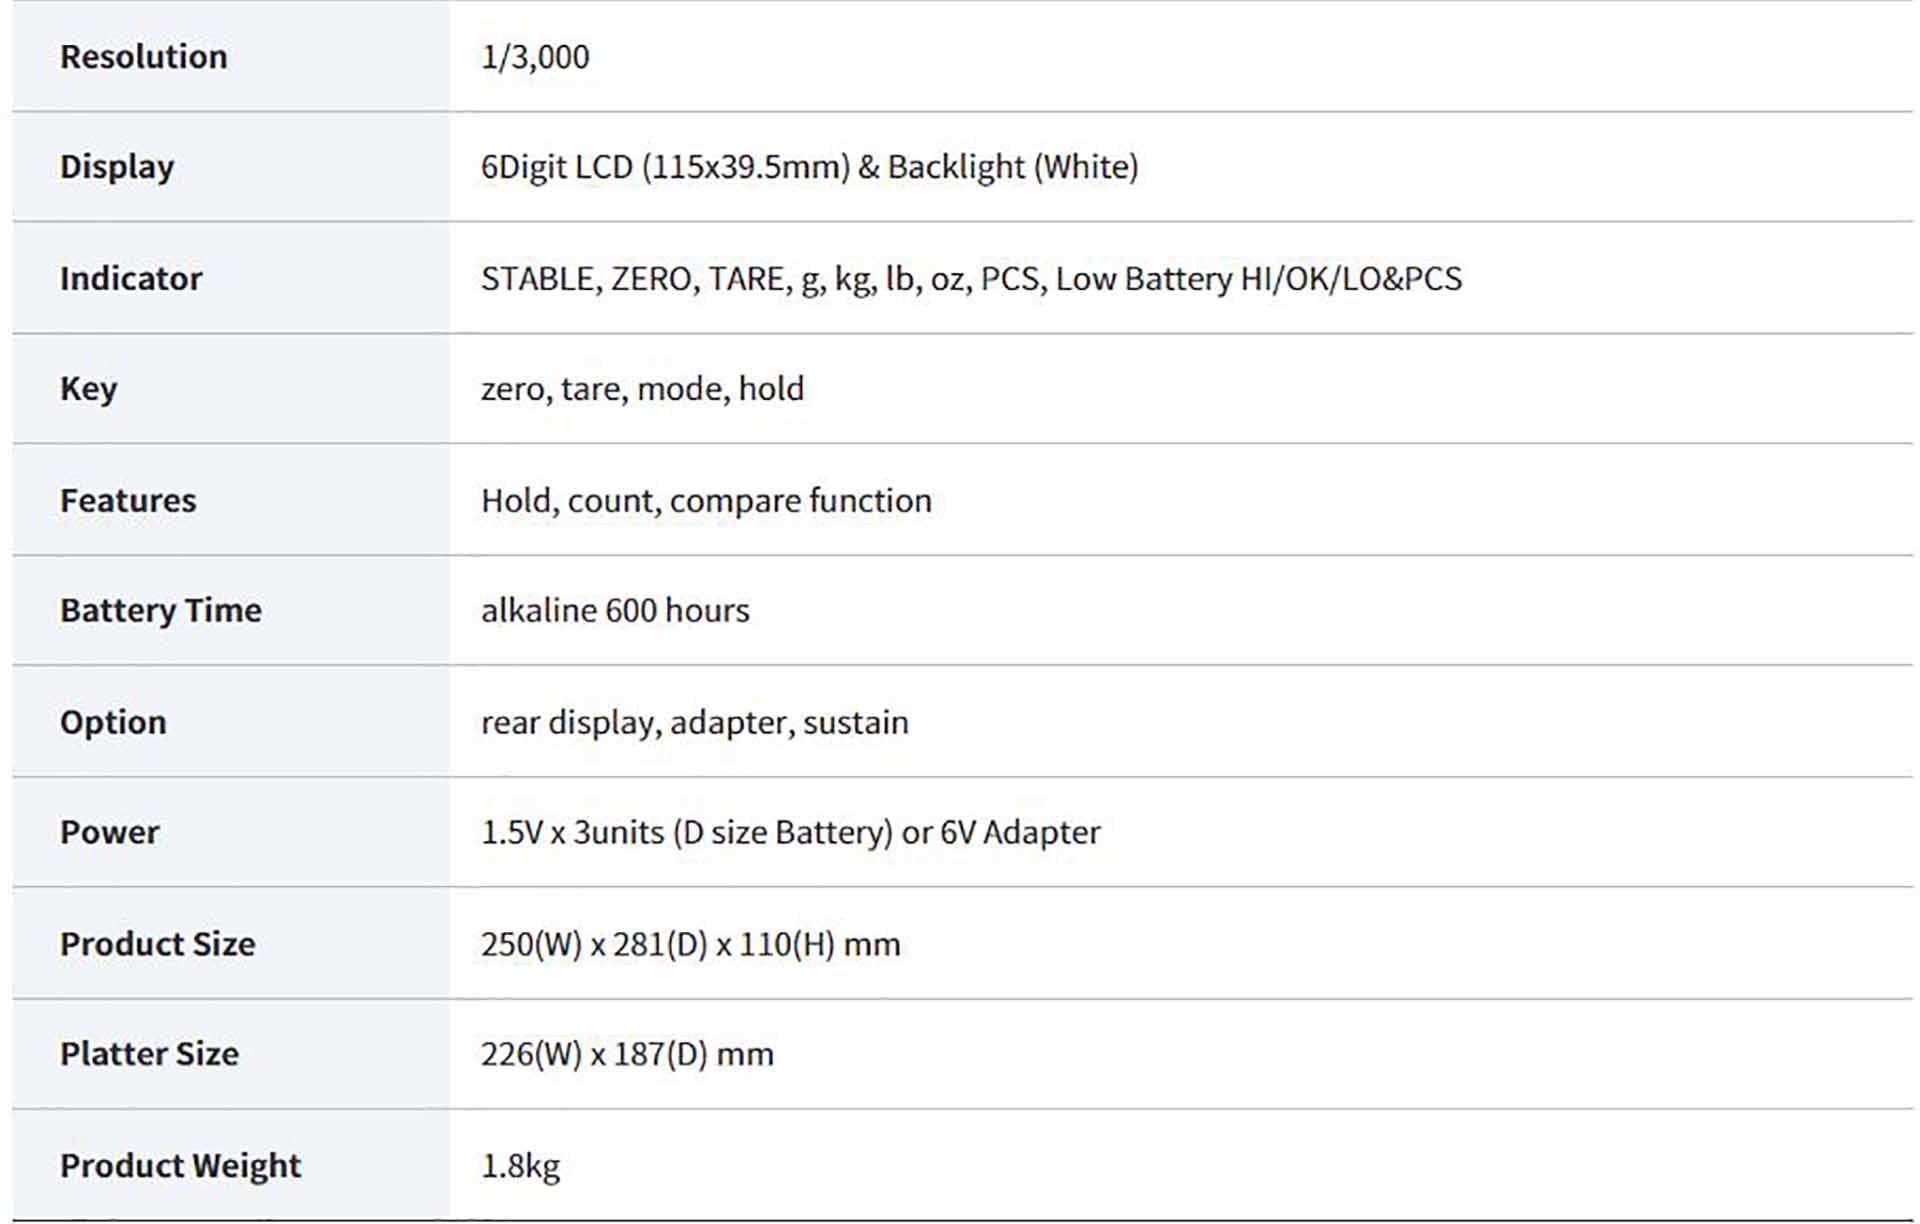Image resolution: width=1920 pixels, height=1224 pixels.
Task: Click the rear display, adapter, sustain text
Action: 694,722
